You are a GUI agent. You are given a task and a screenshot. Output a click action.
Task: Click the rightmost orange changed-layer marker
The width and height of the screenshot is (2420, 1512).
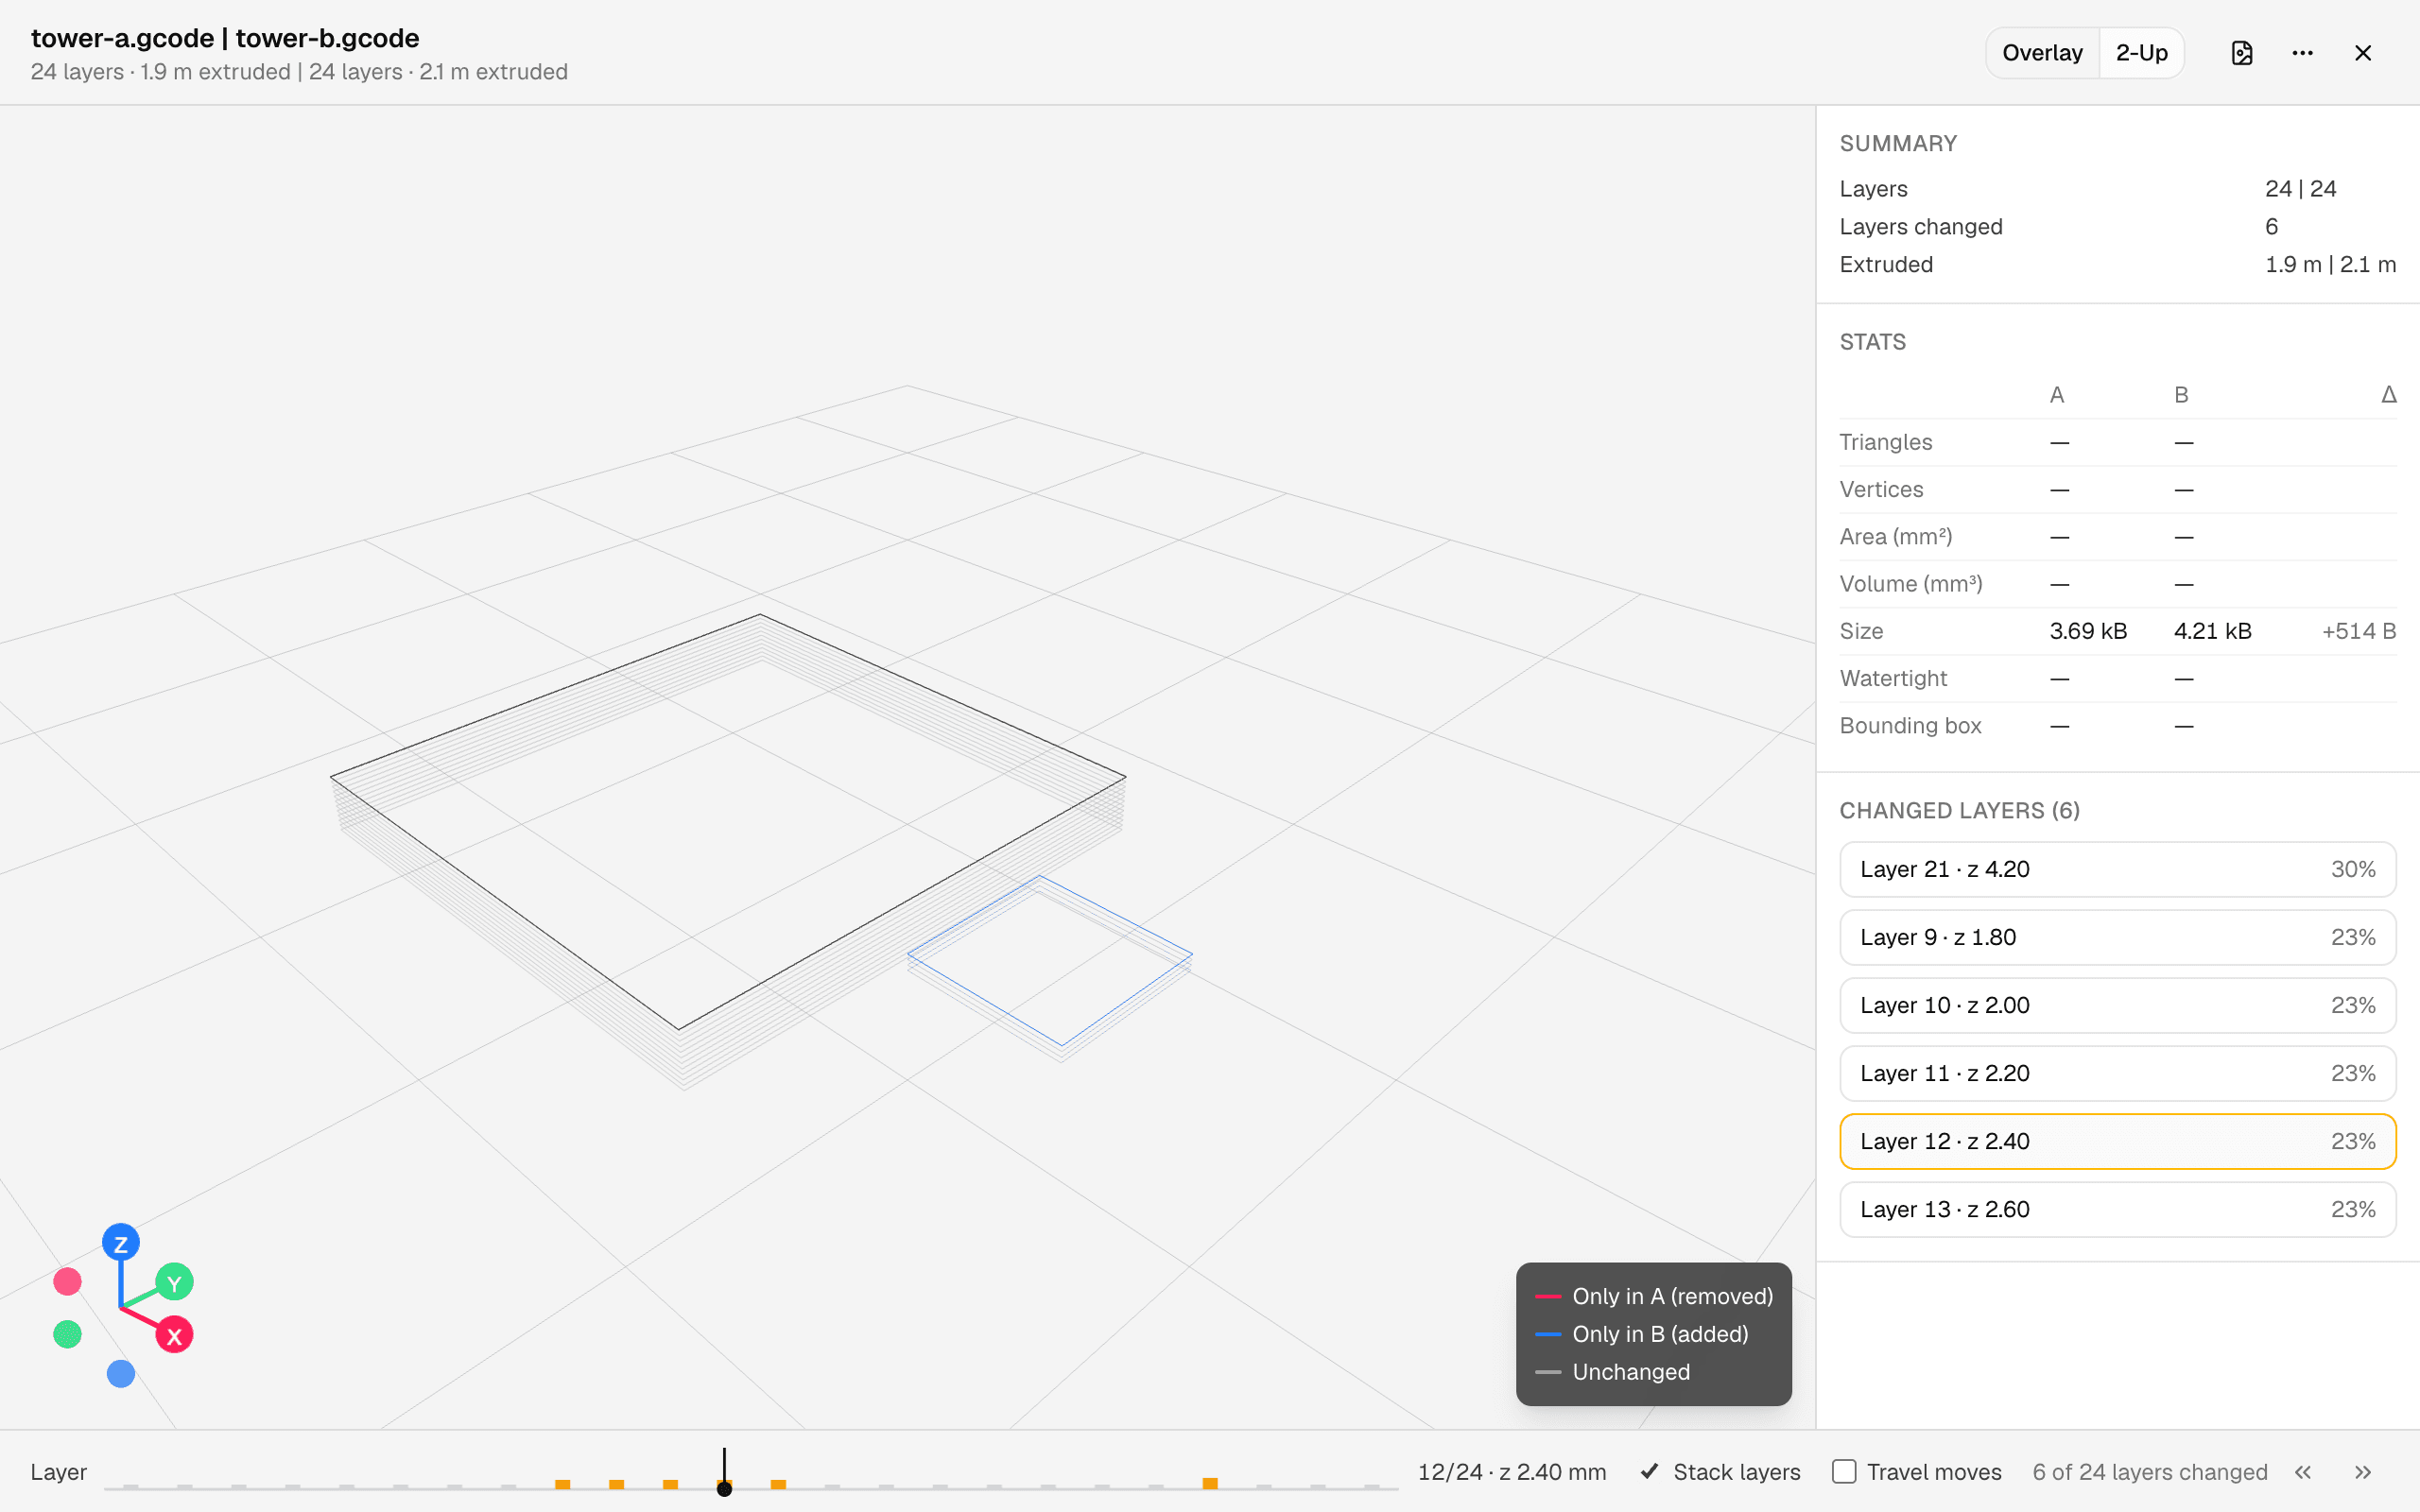(1210, 1484)
